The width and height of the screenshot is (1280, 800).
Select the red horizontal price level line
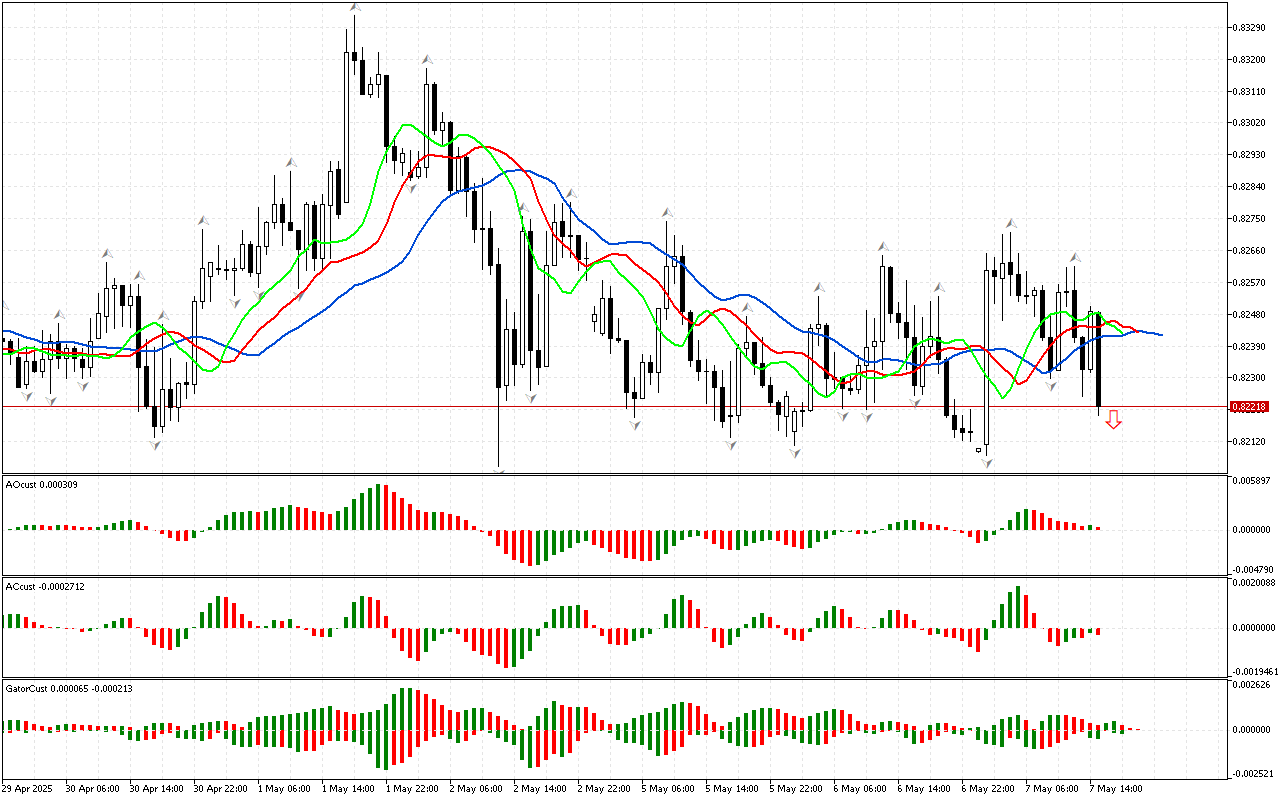(600, 407)
